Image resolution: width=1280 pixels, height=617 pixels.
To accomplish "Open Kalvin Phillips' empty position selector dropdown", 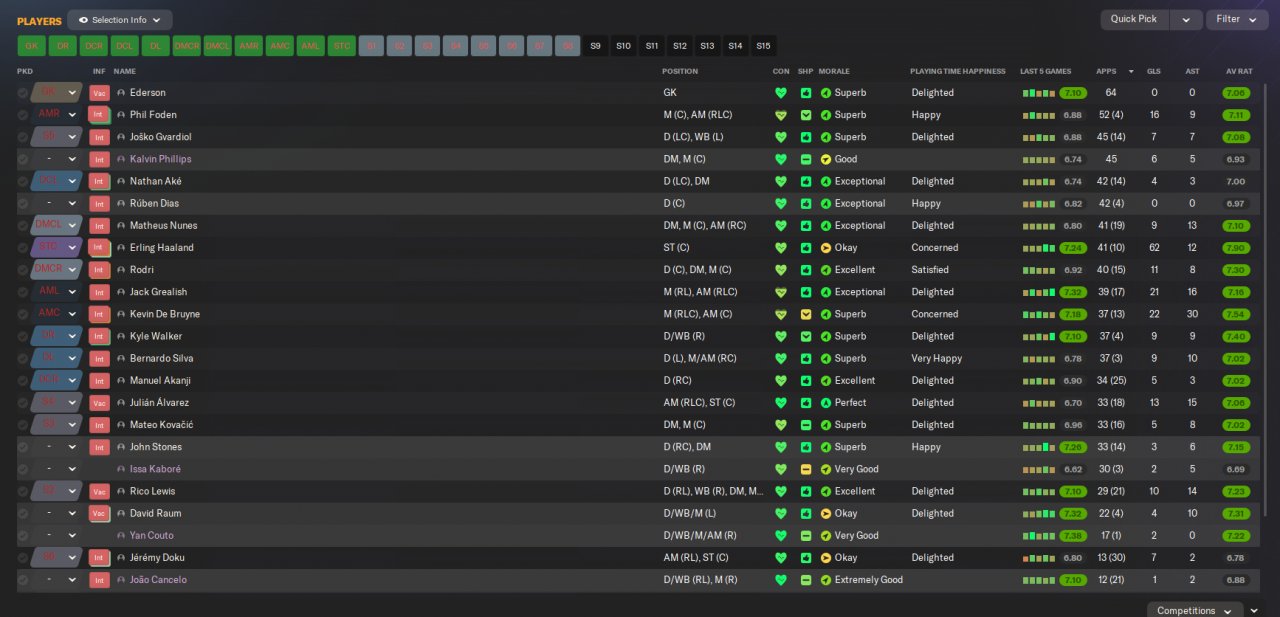I will click(x=56, y=159).
